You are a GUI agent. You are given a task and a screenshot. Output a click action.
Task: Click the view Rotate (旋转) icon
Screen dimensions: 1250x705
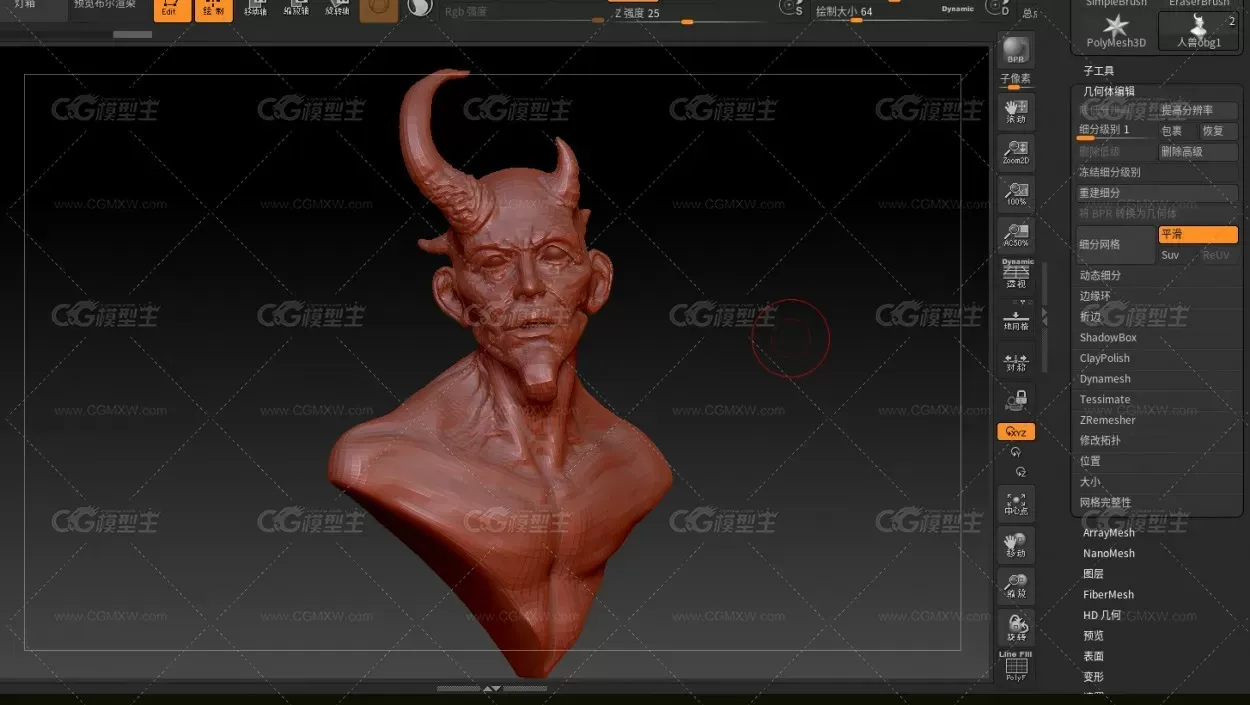click(x=1016, y=628)
